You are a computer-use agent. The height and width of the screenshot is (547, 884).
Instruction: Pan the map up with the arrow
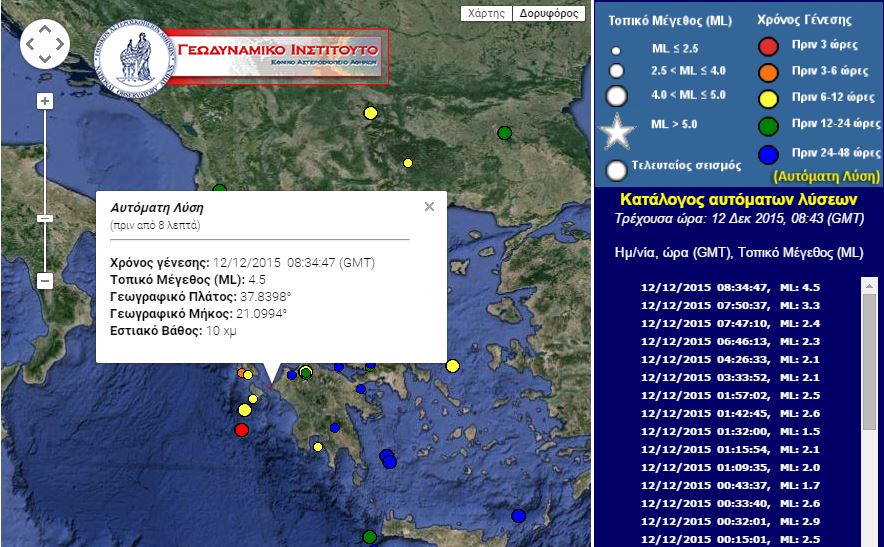pyautogui.click(x=45, y=30)
